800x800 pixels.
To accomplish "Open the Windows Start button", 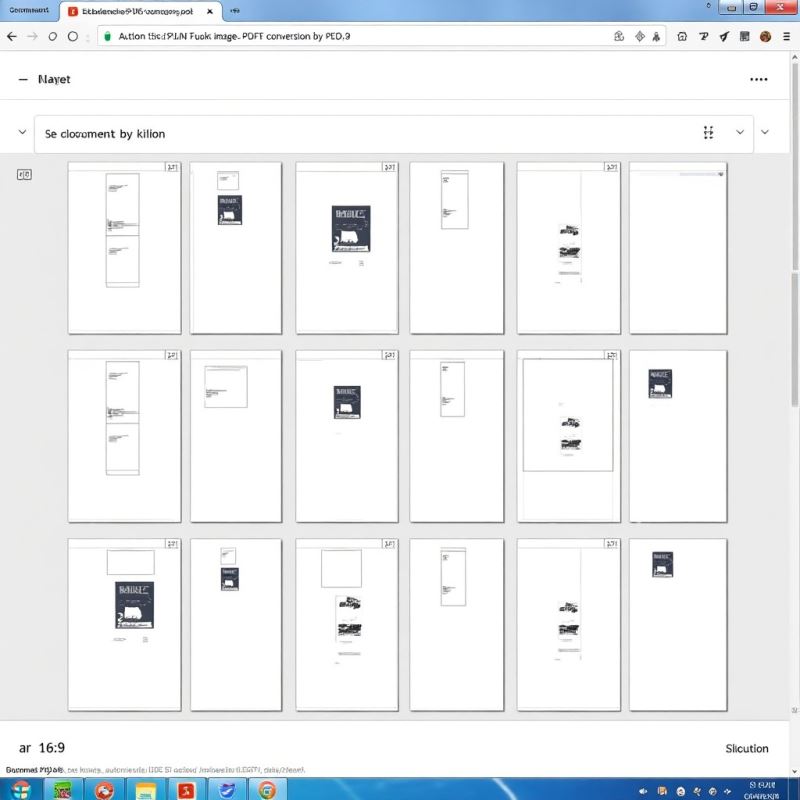I will (x=21, y=790).
